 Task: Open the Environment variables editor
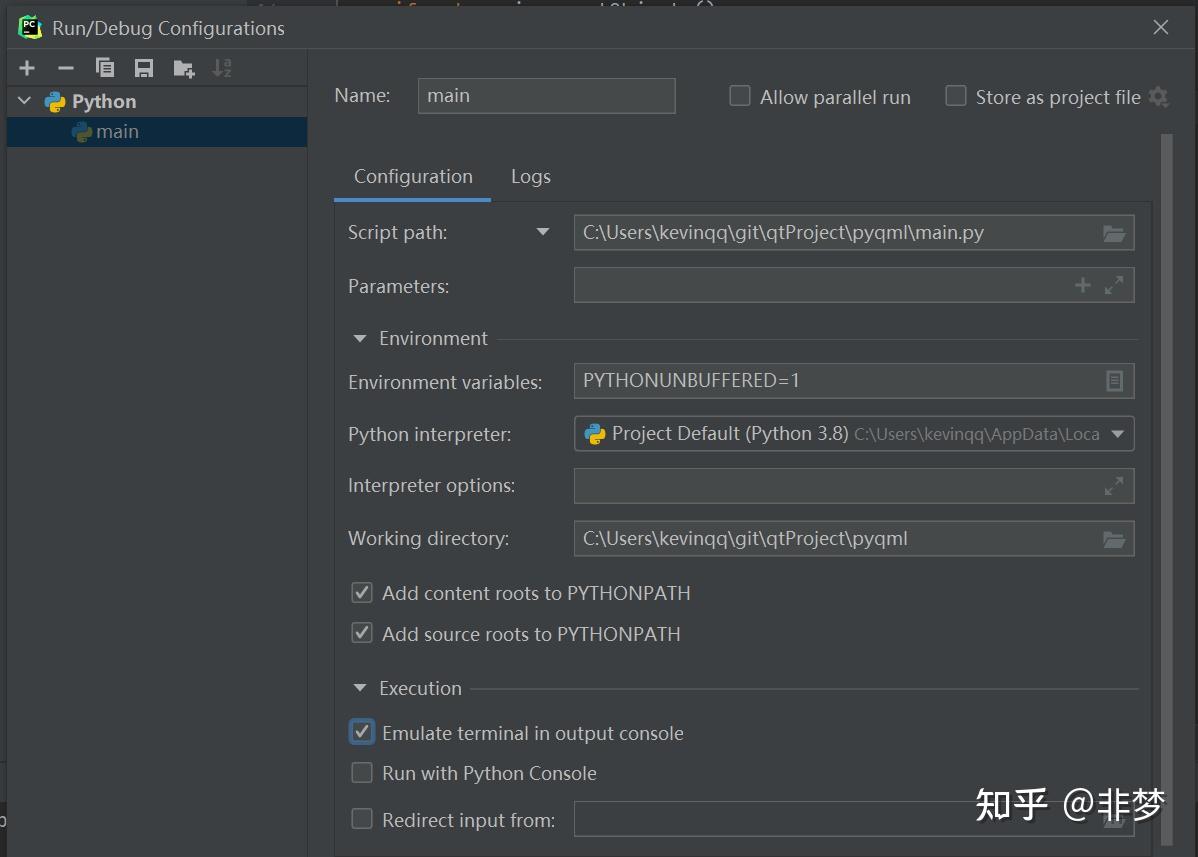coord(1114,381)
